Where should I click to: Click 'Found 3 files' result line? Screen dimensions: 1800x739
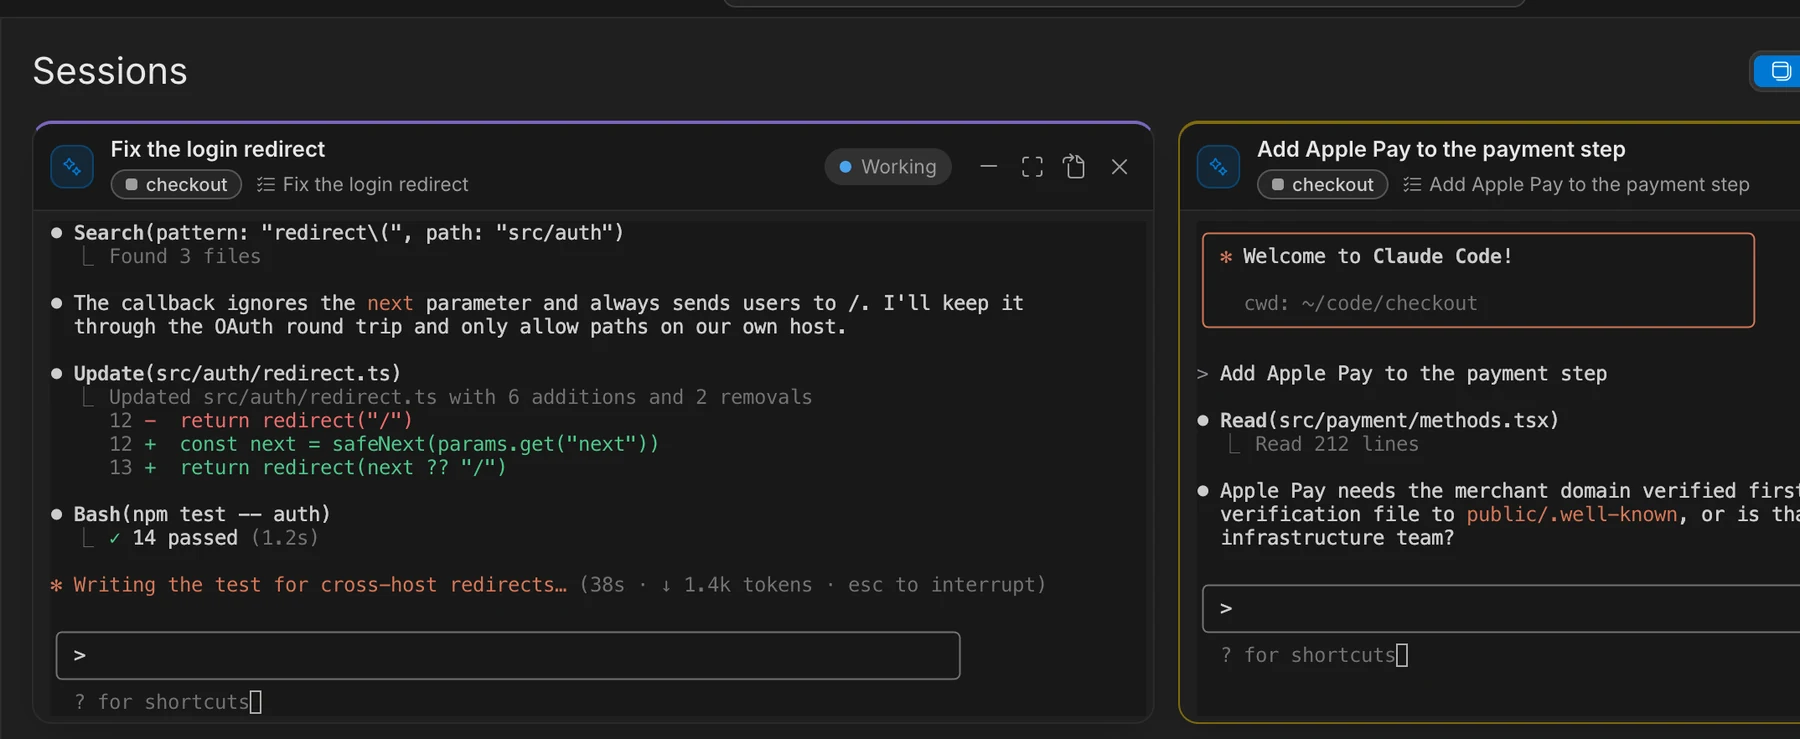click(185, 257)
